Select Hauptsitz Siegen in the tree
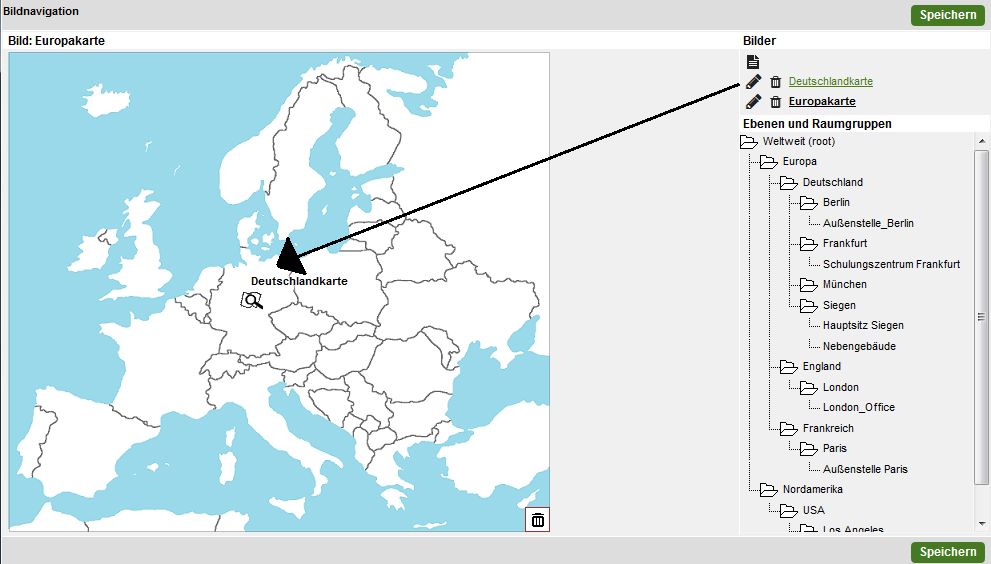 tap(863, 326)
